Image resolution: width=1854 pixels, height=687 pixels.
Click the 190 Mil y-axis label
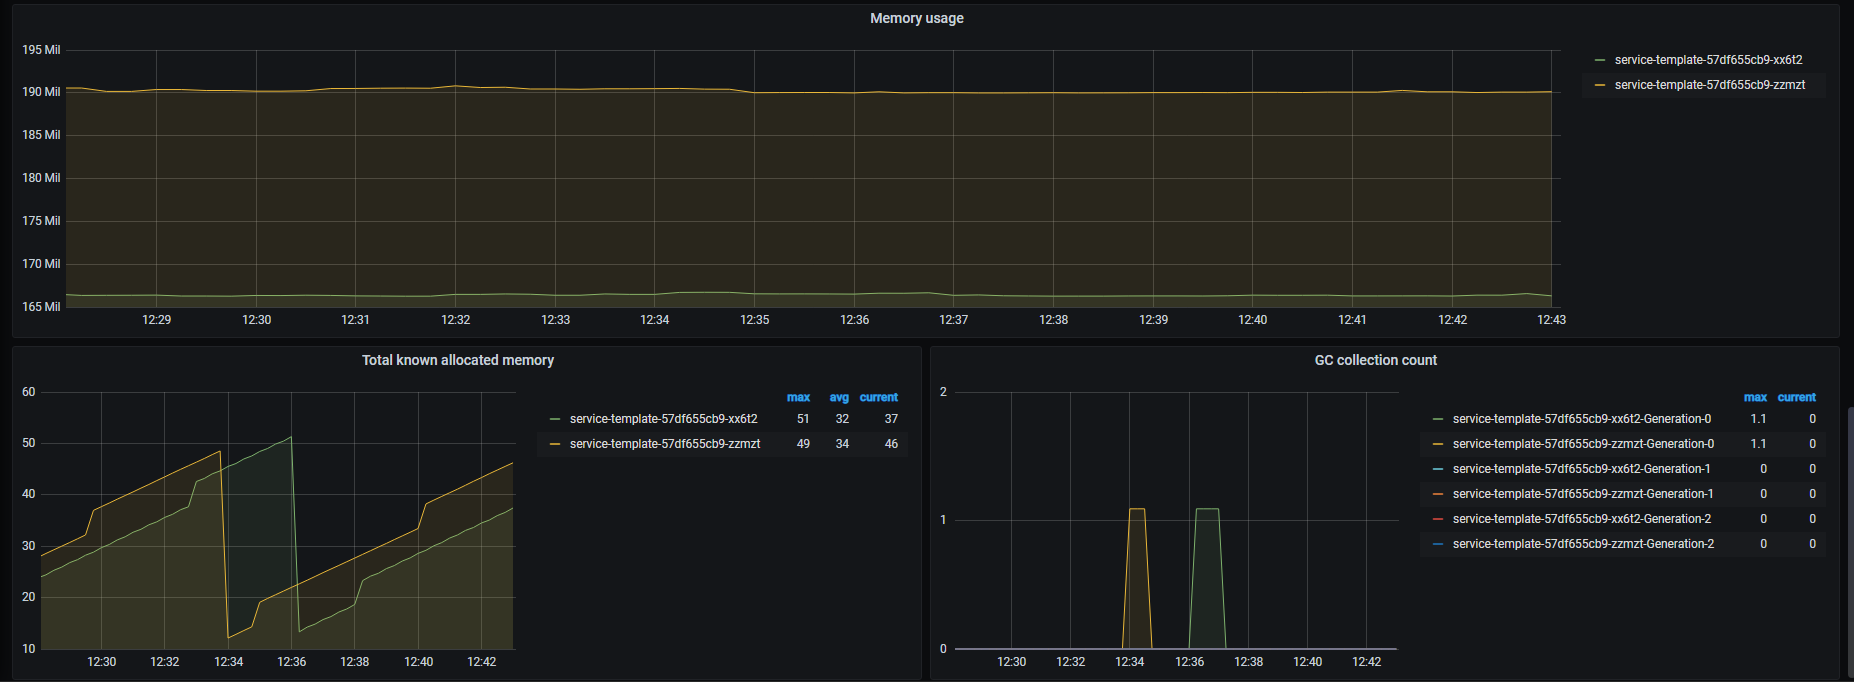[41, 92]
